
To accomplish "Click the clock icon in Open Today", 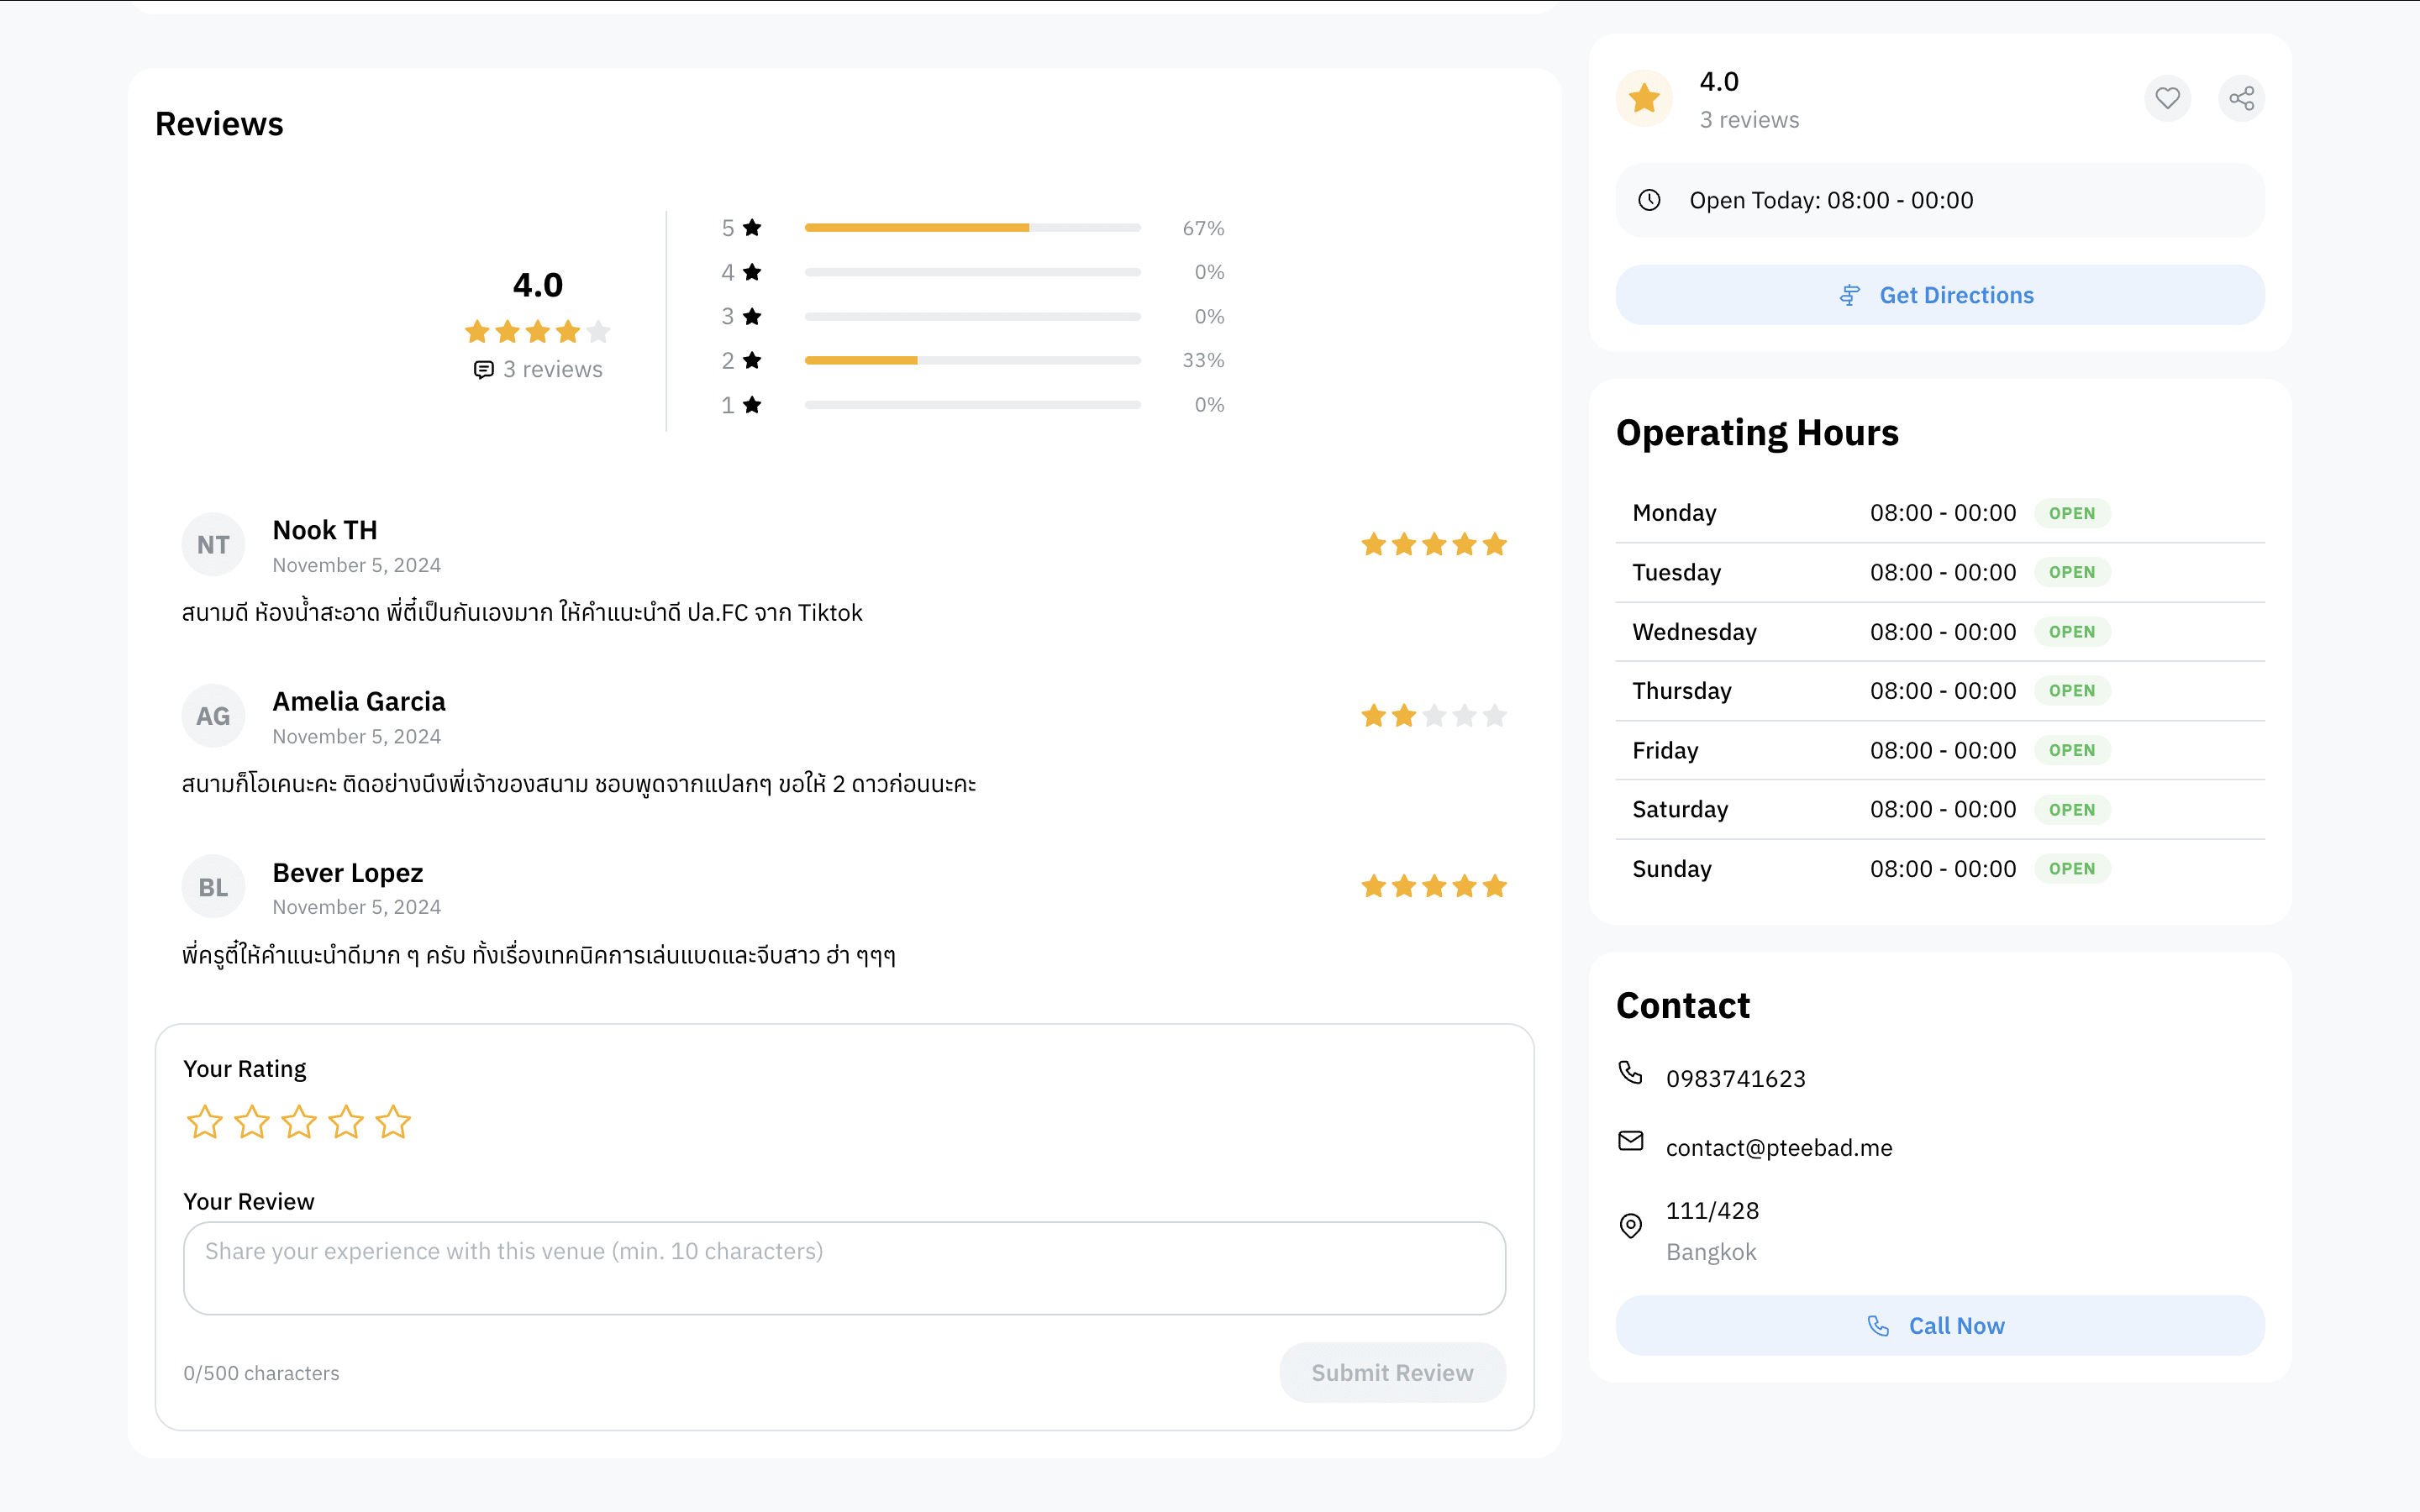I will 1649,200.
